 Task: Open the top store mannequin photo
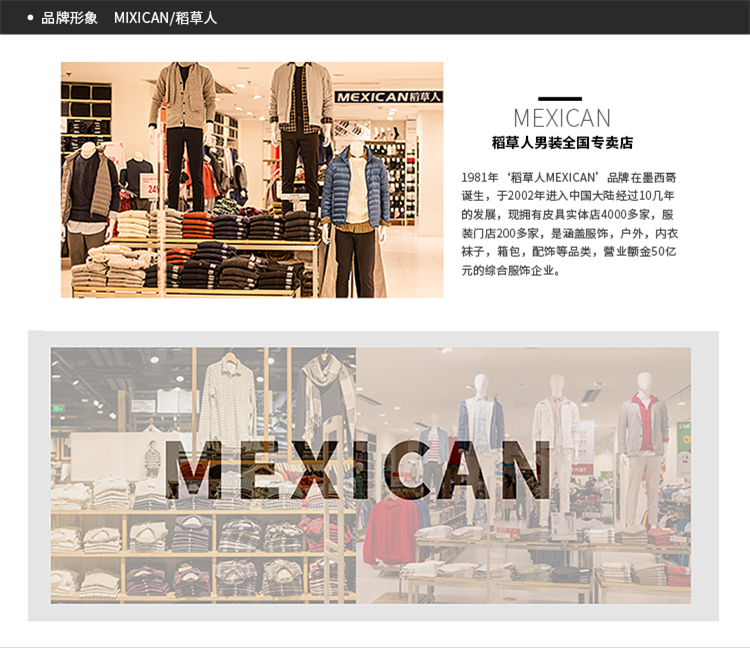pyautogui.click(x=252, y=180)
